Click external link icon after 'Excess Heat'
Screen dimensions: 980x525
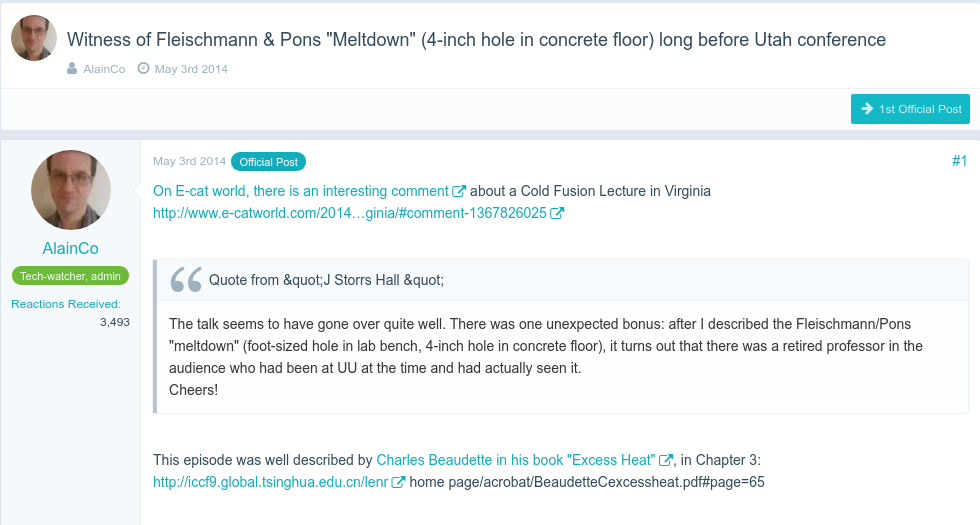[x=666, y=460]
